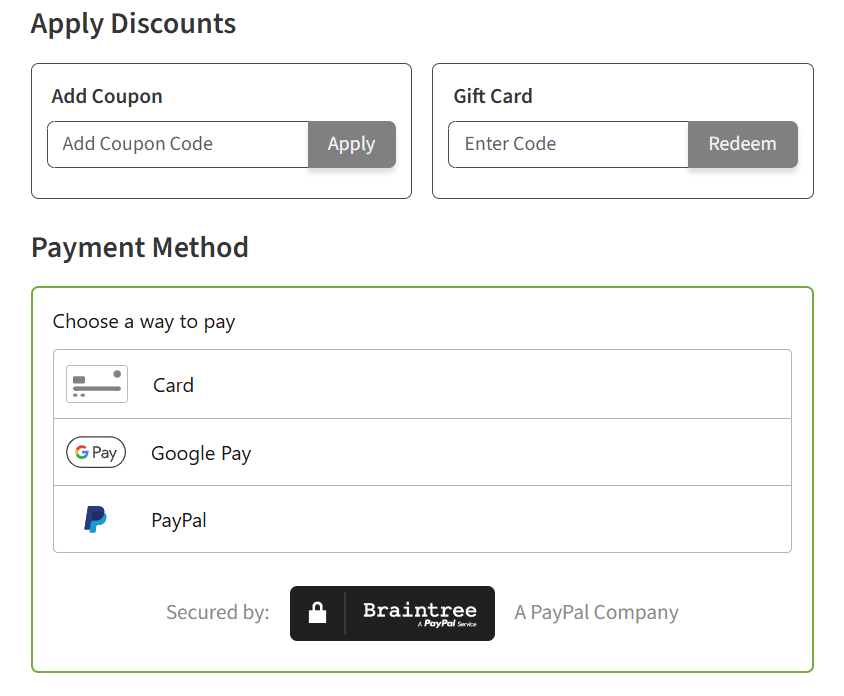Click the Add Coupon section label
Screen dimensions: 844x696
point(107,96)
